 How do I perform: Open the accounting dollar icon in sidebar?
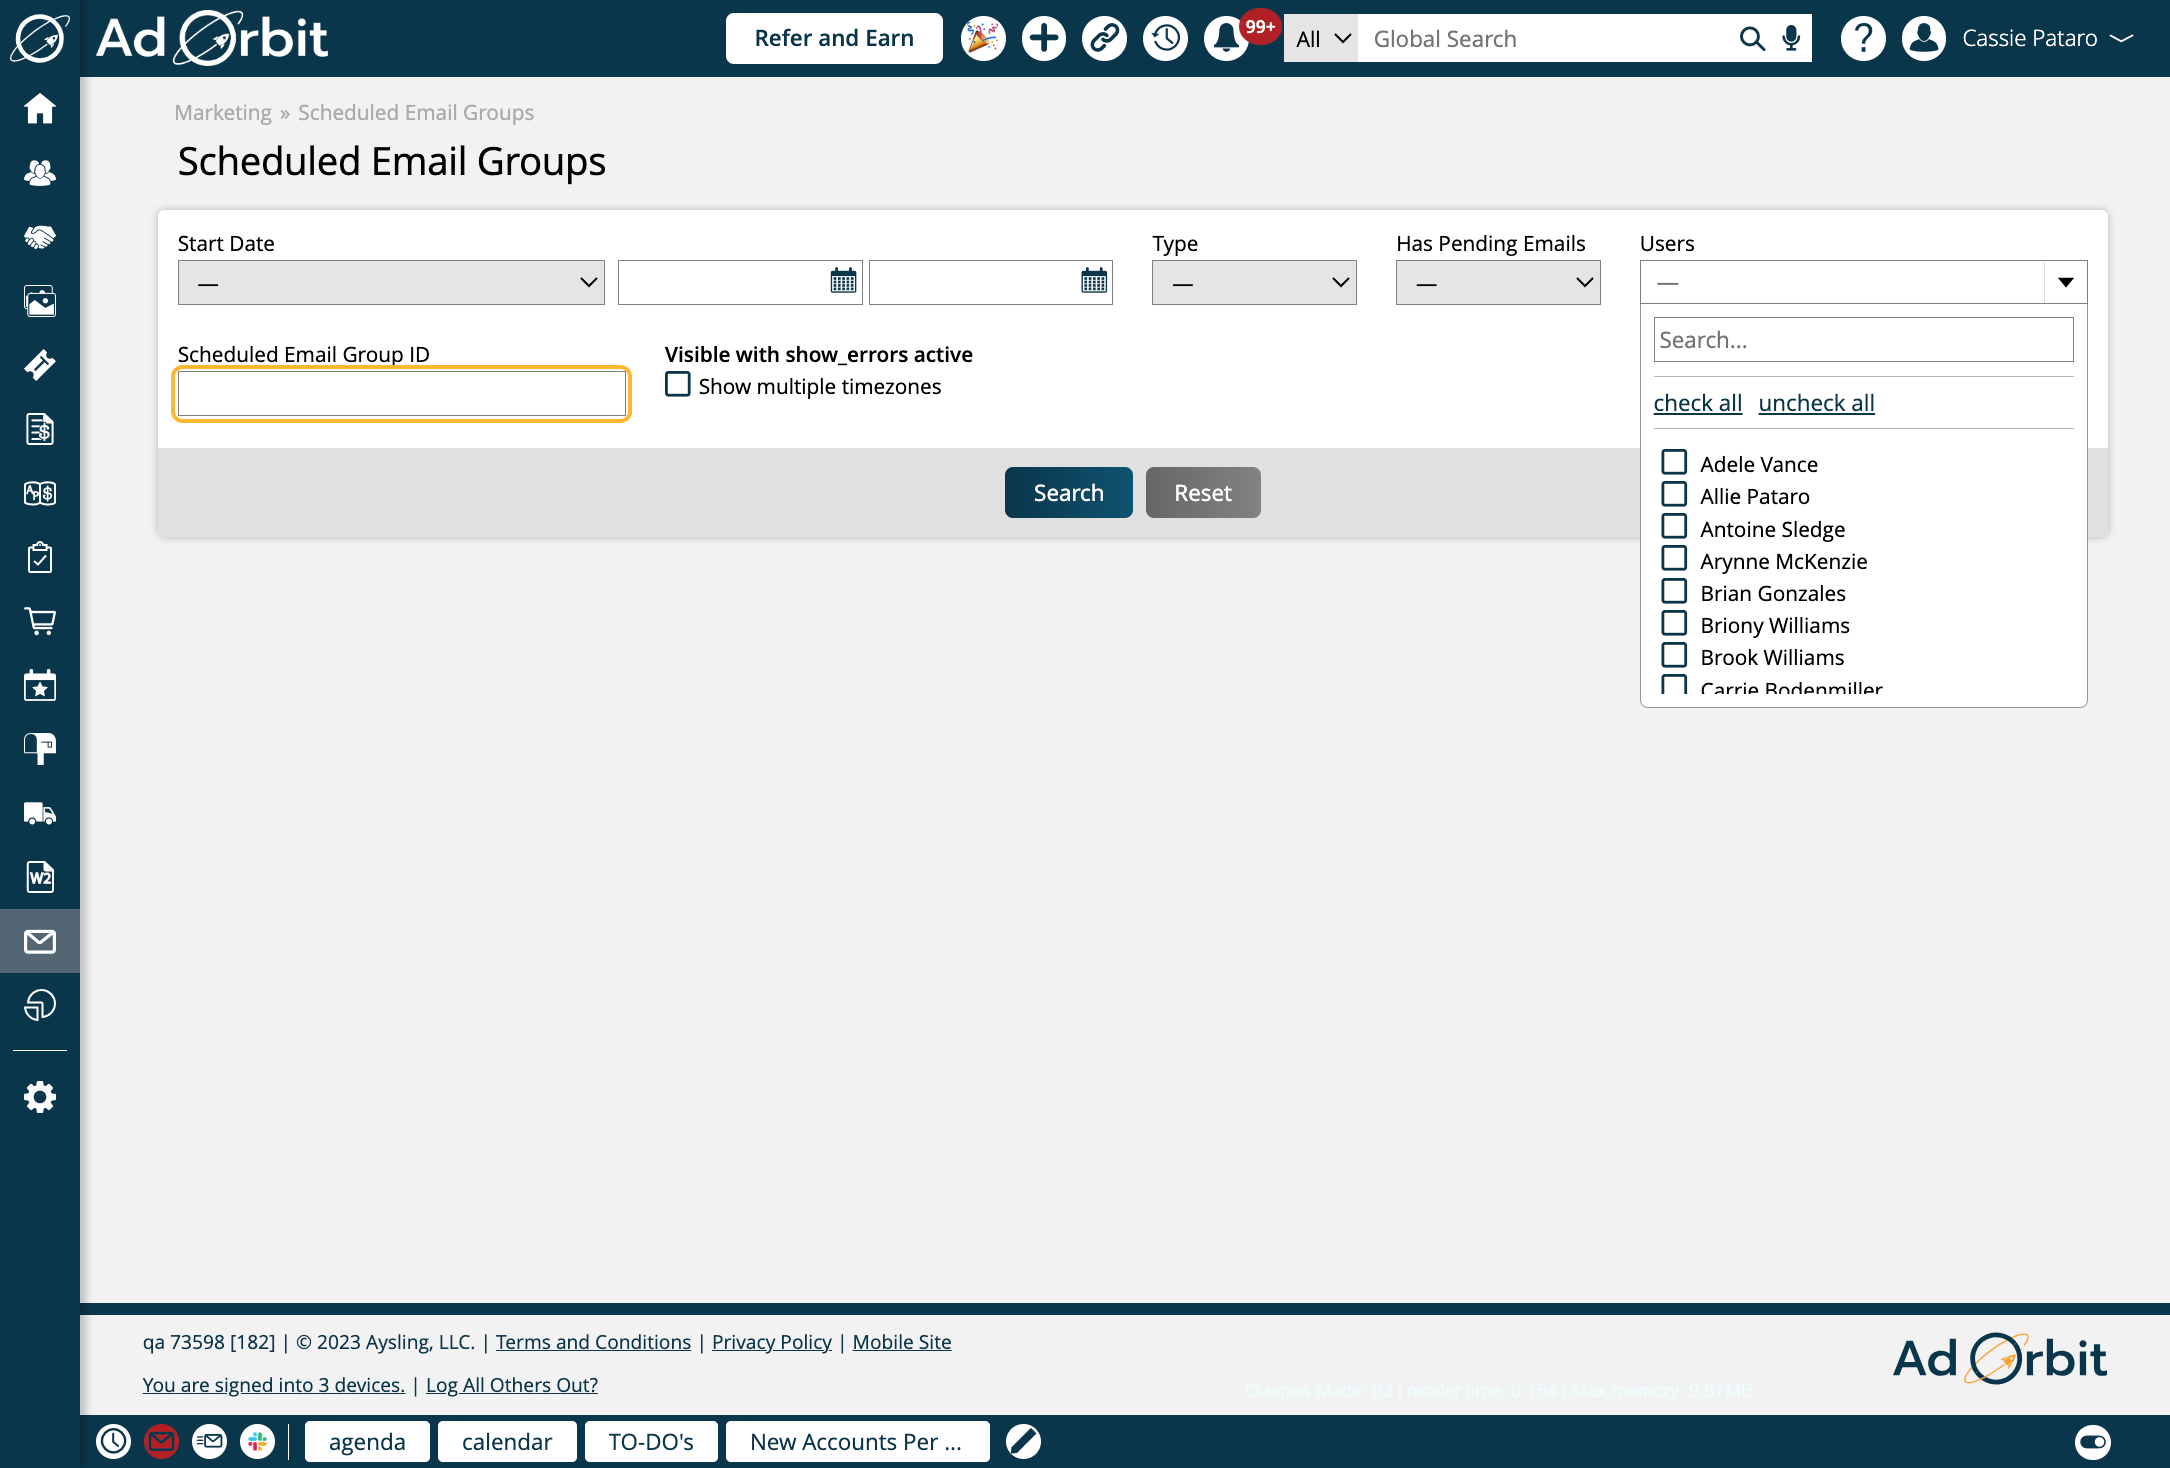tap(40, 493)
